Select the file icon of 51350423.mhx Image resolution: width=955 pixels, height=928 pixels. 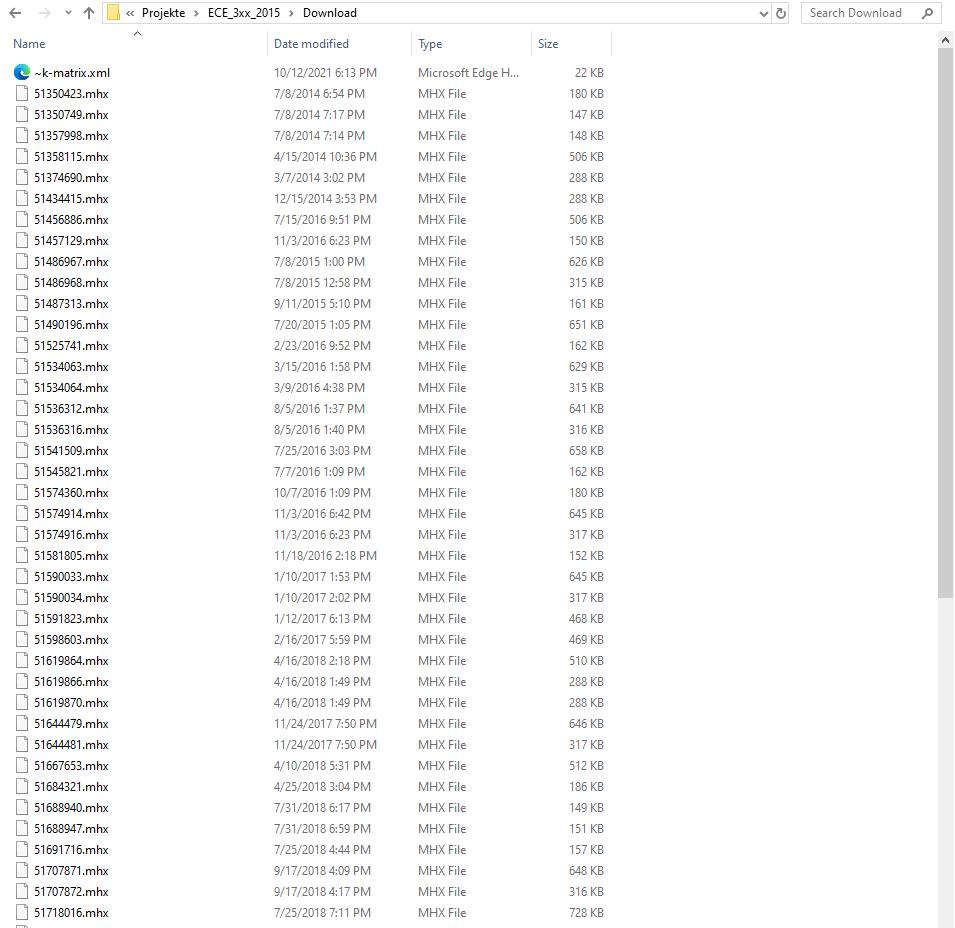coord(21,93)
